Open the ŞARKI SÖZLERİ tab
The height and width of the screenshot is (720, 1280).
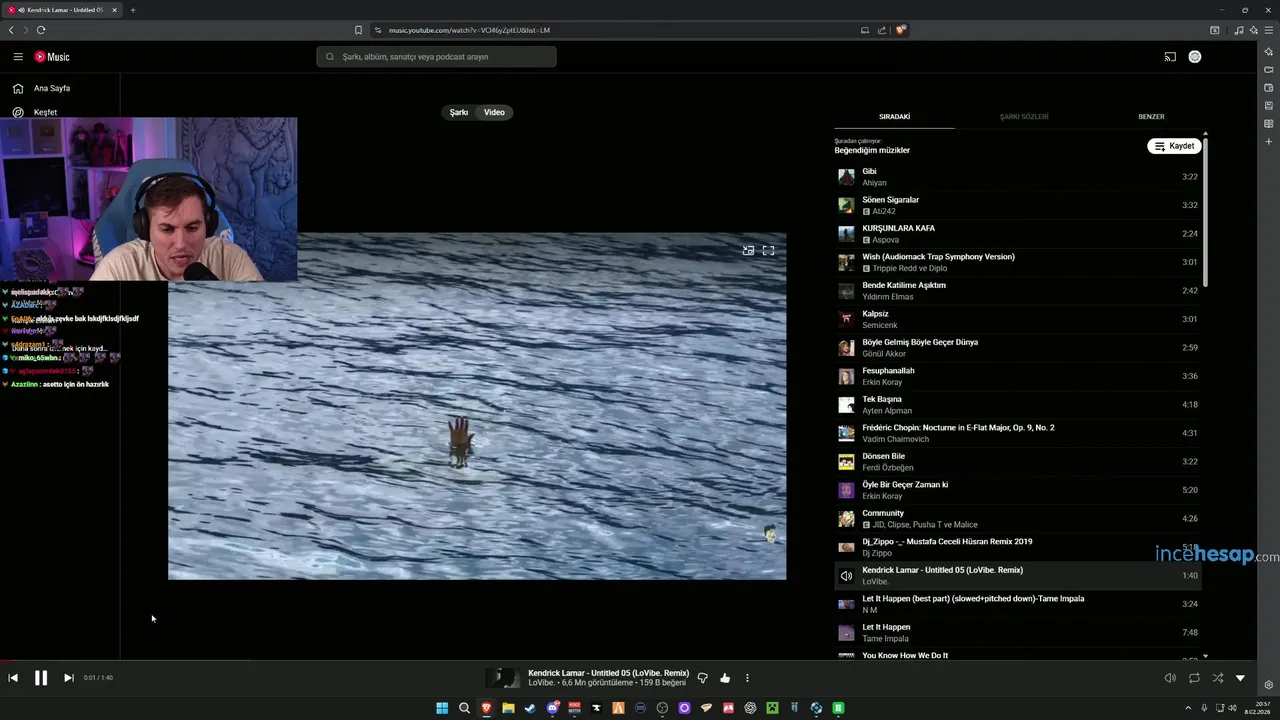[x=1024, y=116]
